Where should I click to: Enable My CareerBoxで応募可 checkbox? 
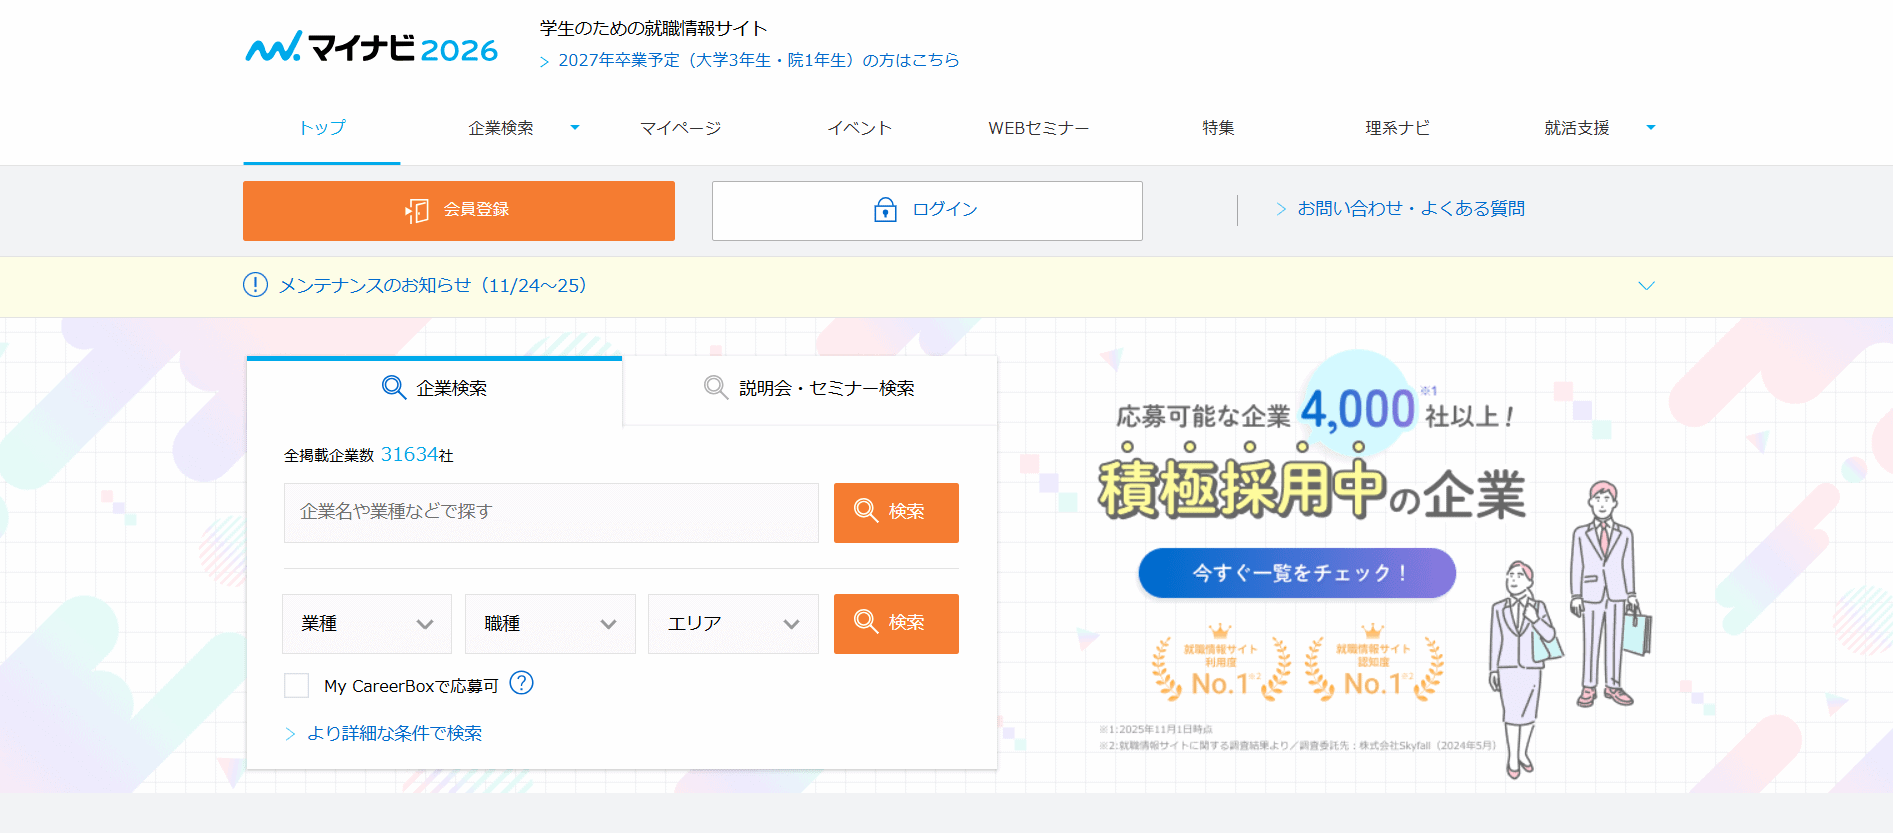pos(296,685)
